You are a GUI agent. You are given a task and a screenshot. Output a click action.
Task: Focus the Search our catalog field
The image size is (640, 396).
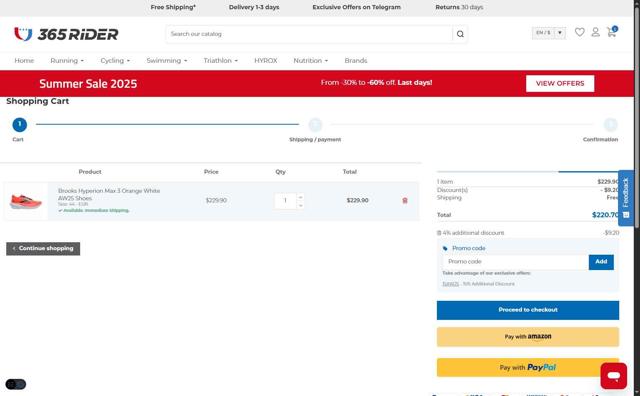point(309,34)
